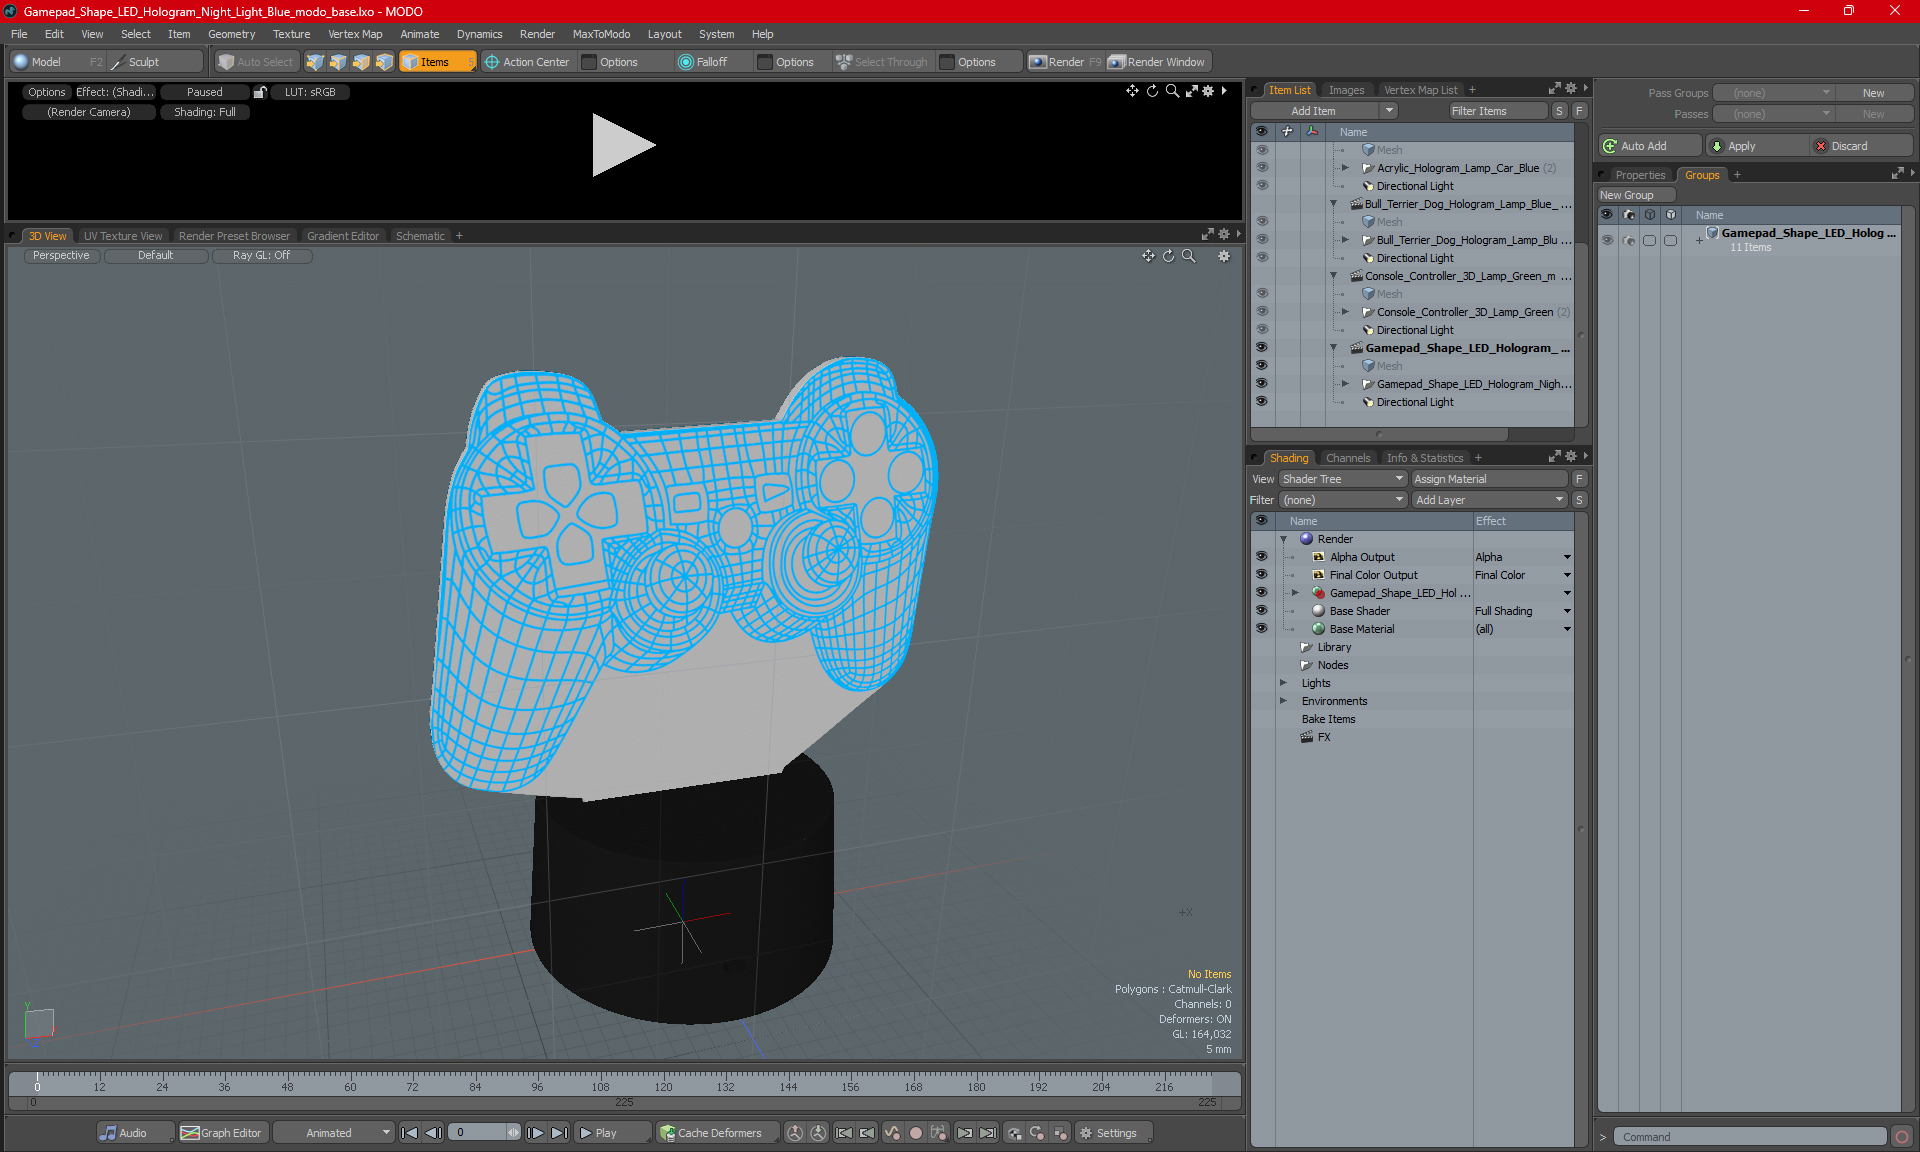
Task: Open the Add Item dropdown
Action: pyautogui.click(x=1323, y=111)
